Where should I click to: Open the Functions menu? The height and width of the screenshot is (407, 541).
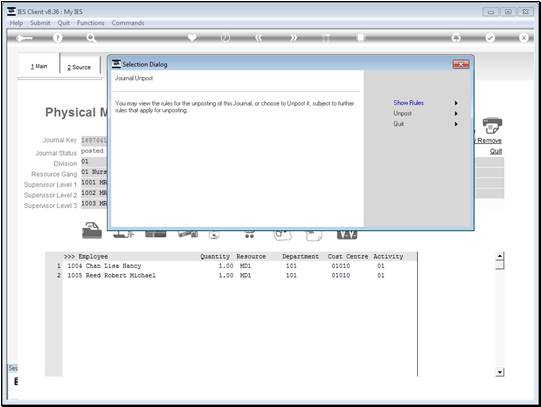pos(90,23)
